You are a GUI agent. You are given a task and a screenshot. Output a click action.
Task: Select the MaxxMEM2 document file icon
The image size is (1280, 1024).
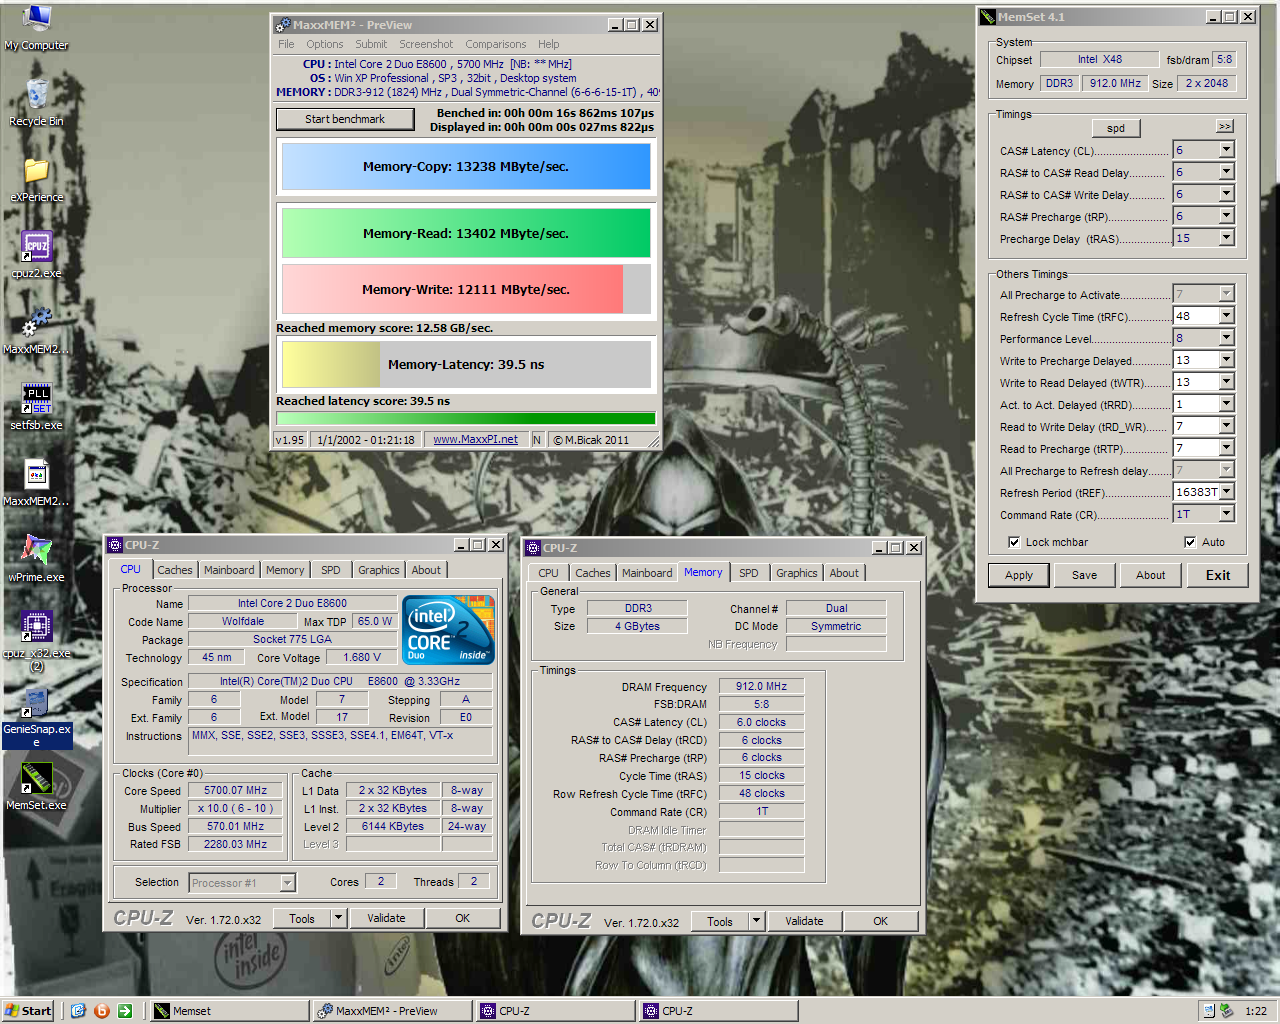(37, 474)
